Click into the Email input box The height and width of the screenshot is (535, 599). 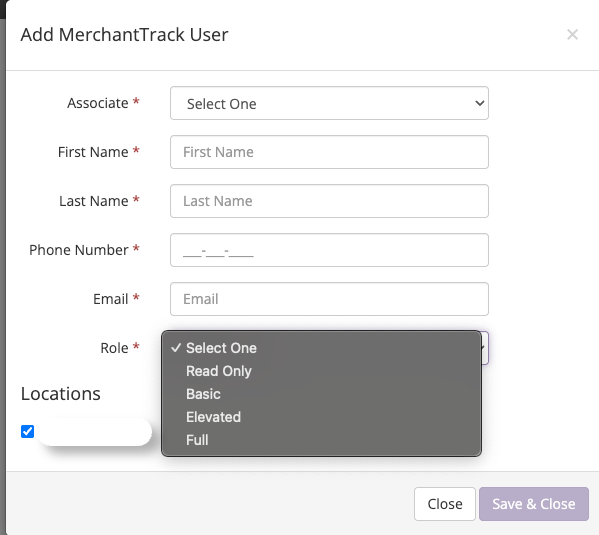point(329,299)
